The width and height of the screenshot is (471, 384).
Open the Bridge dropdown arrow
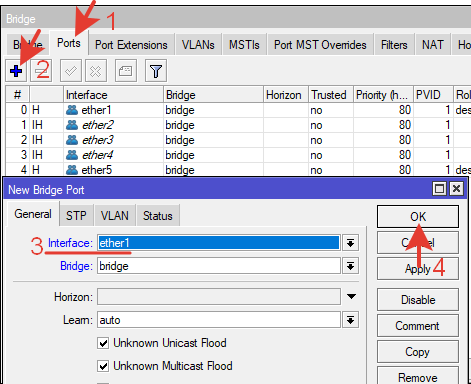click(350, 266)
